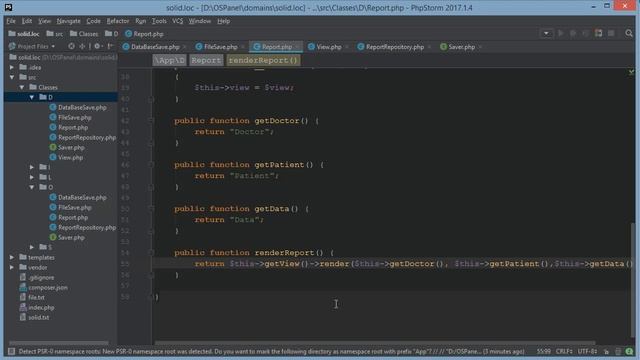Click the solid.loc navigation bar breadcrumb
The image size is (640, 360).
pos(24,34)
